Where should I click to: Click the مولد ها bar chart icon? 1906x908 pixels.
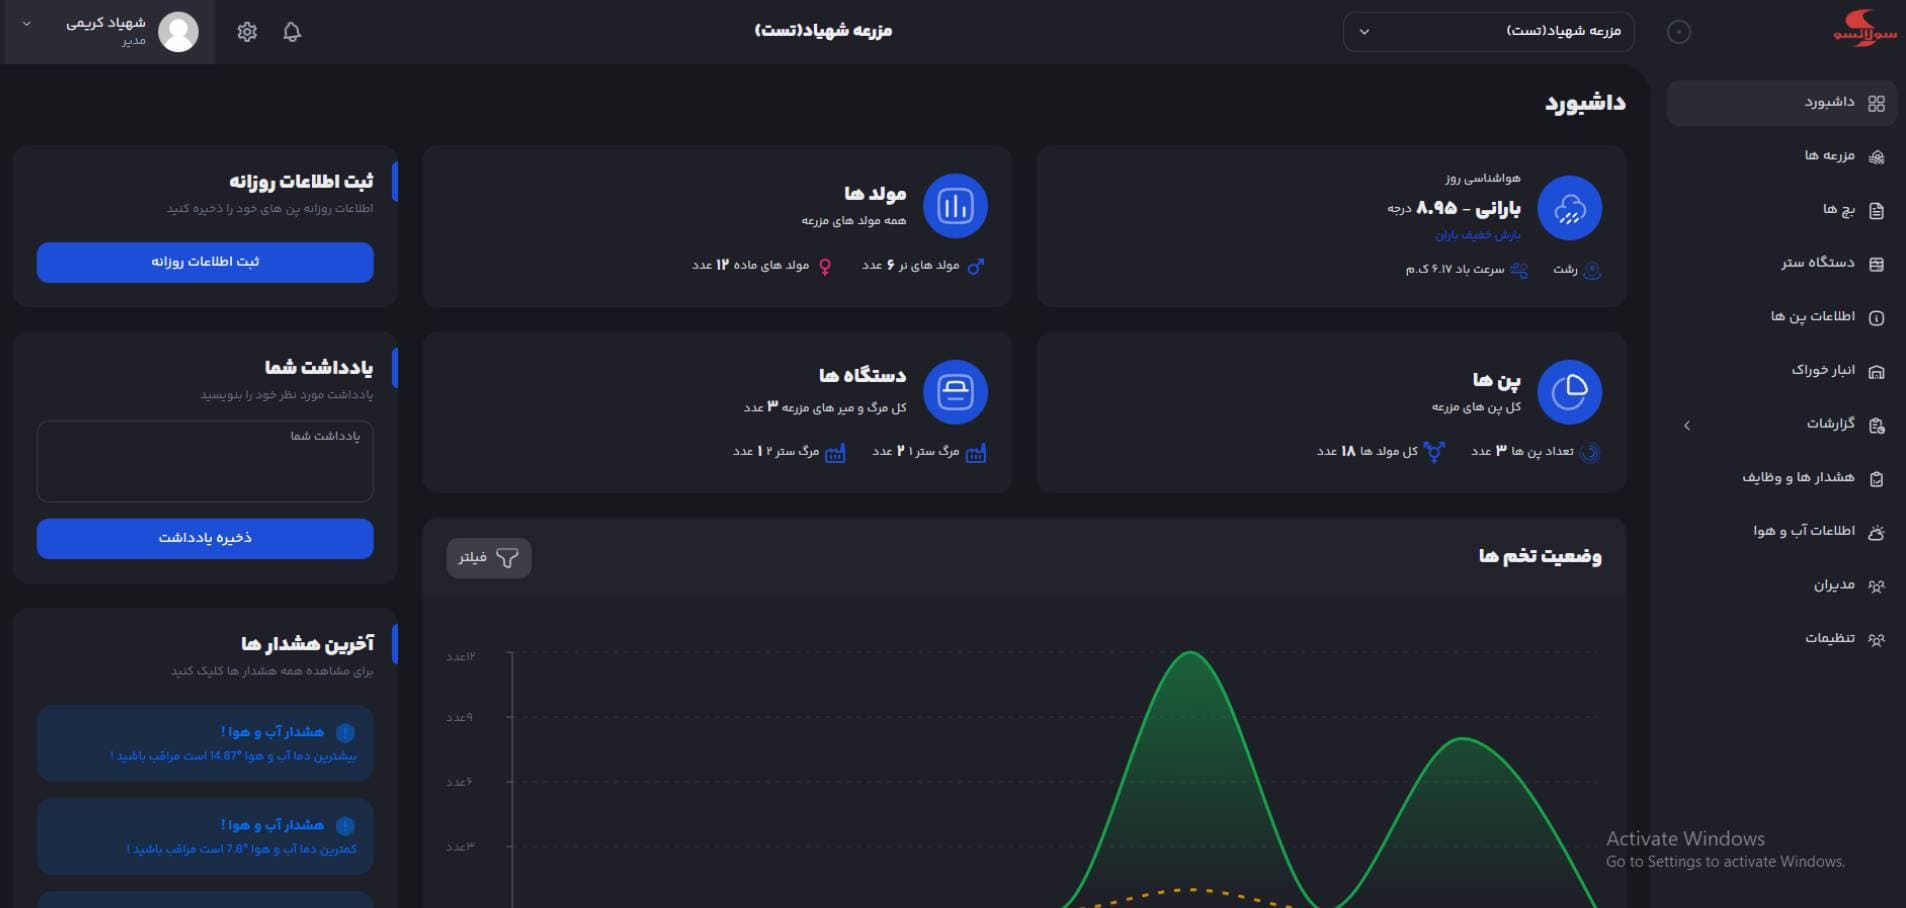pos(955,206)
